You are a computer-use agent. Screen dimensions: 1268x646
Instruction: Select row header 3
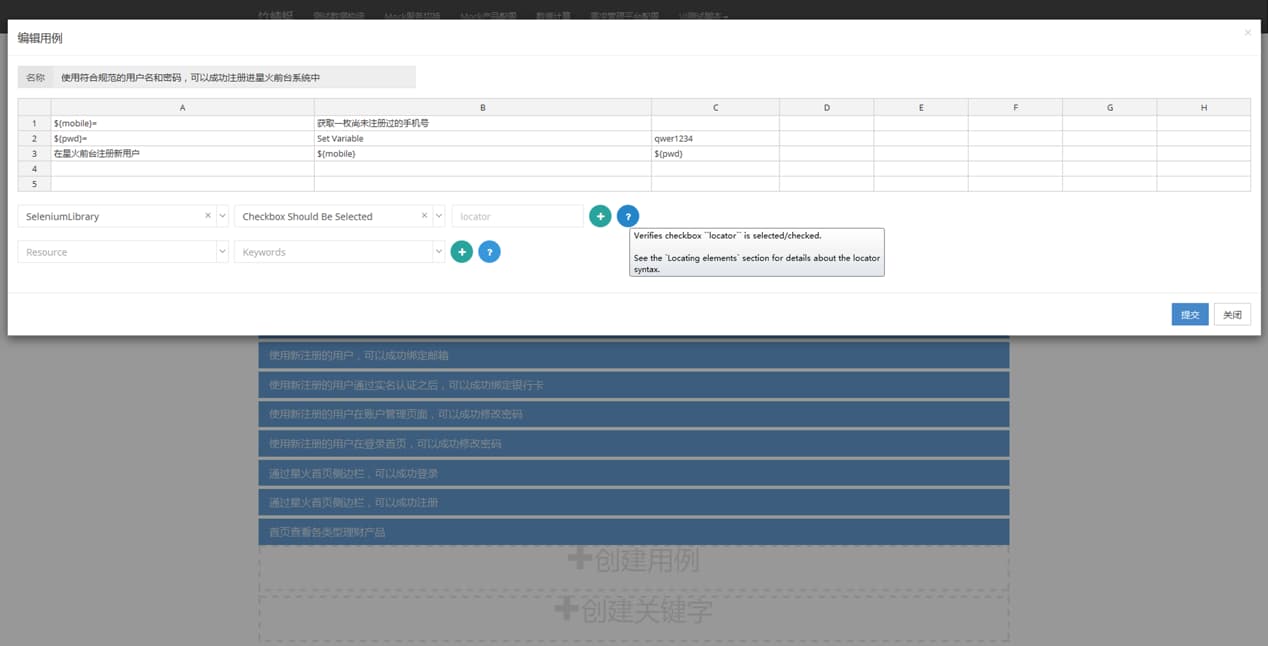coord(34,153)
